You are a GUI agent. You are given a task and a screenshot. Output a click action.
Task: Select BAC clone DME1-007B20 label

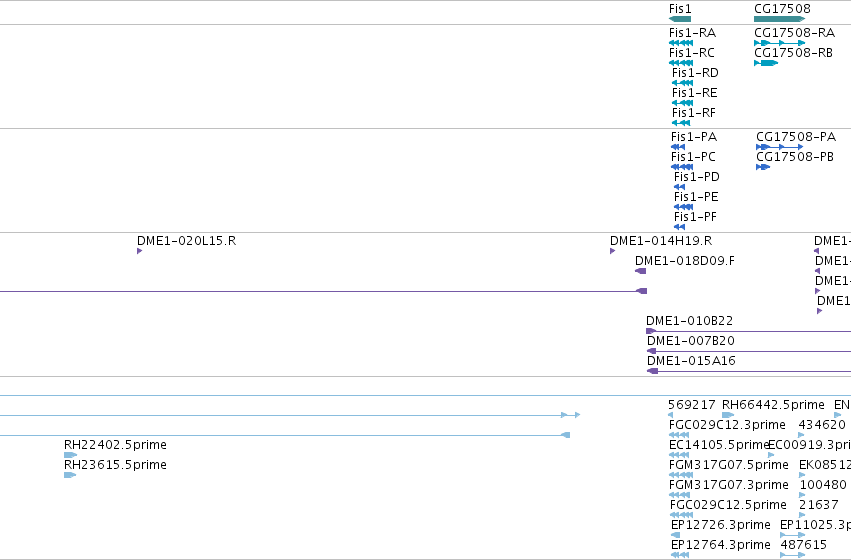click(691, 341)
